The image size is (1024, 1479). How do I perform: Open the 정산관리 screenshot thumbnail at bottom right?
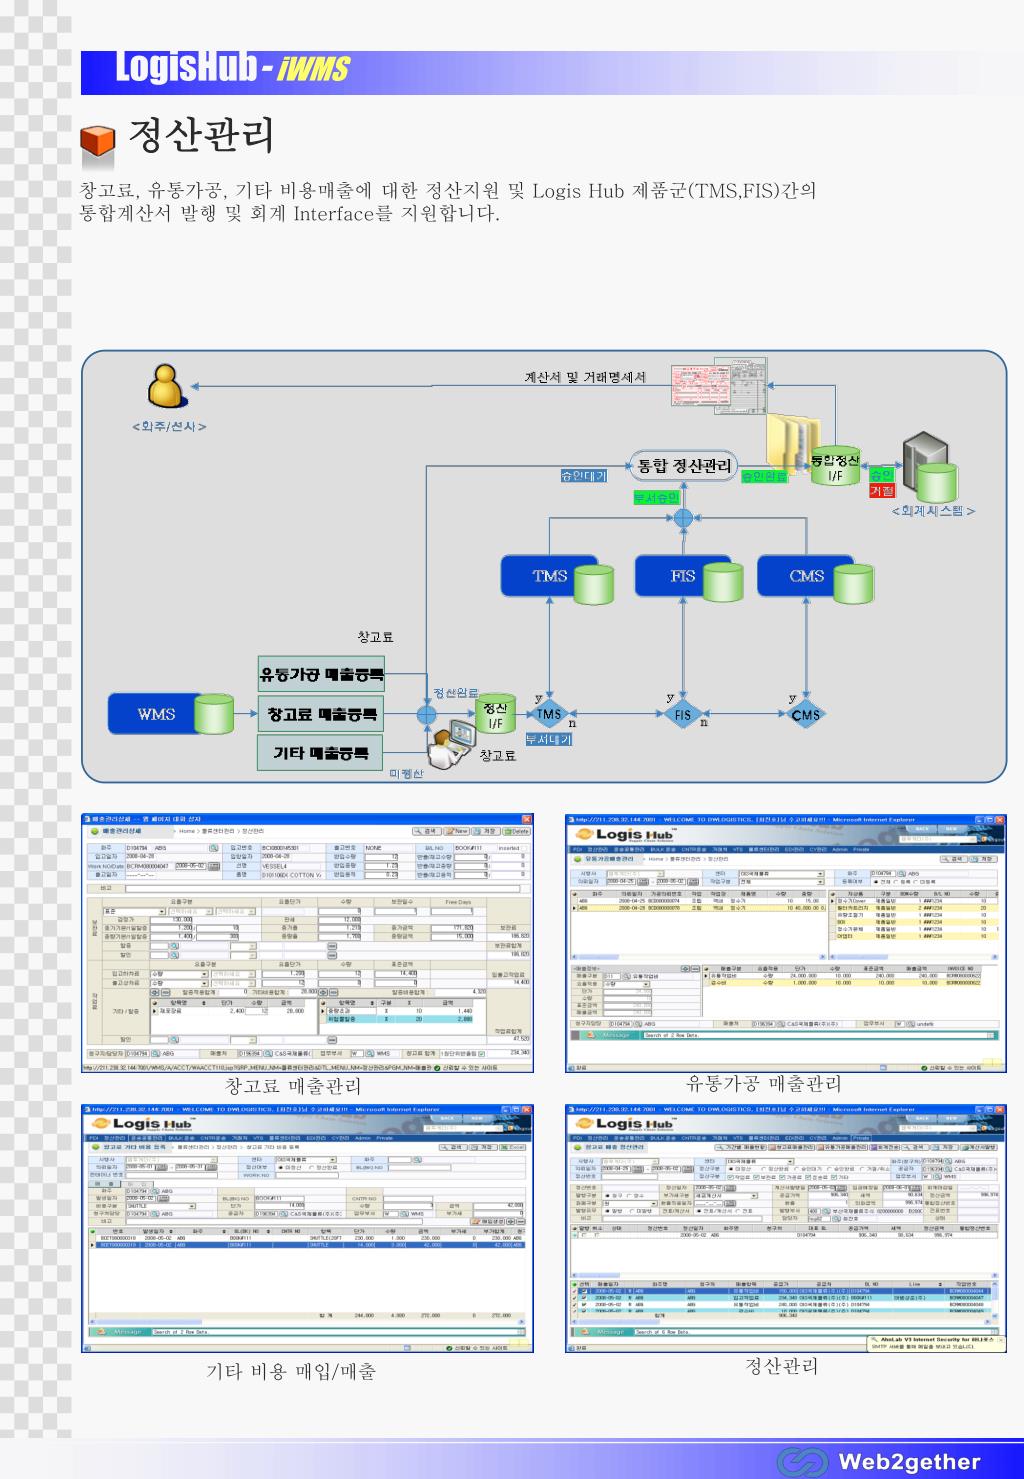[x=785, y=1228]
